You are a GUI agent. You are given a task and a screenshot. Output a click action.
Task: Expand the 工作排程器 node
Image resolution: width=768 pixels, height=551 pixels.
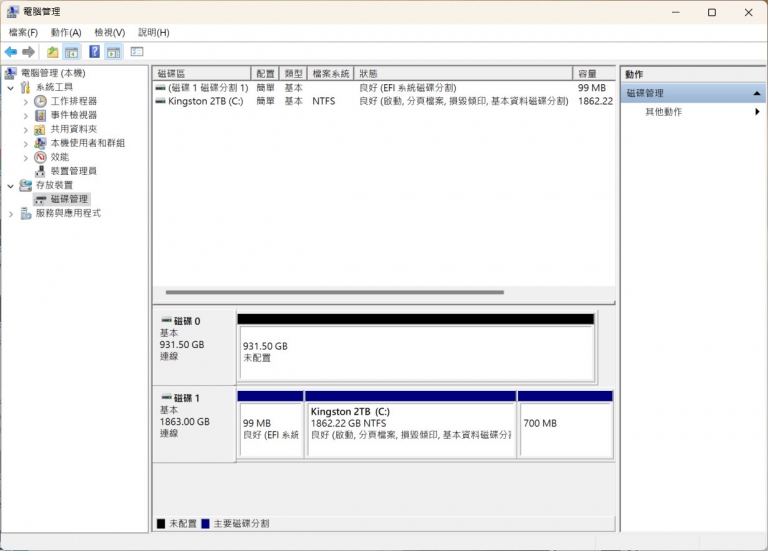(25, 102)
